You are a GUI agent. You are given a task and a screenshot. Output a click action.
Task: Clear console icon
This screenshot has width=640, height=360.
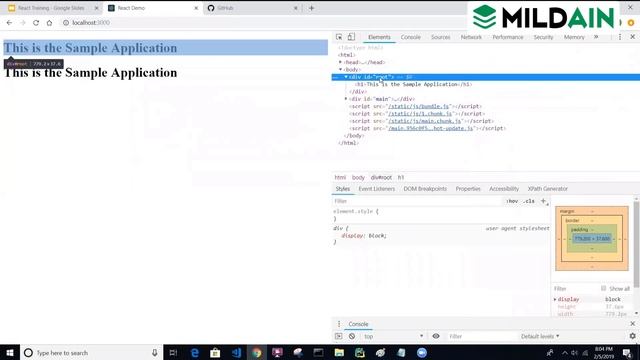[352, 336]
